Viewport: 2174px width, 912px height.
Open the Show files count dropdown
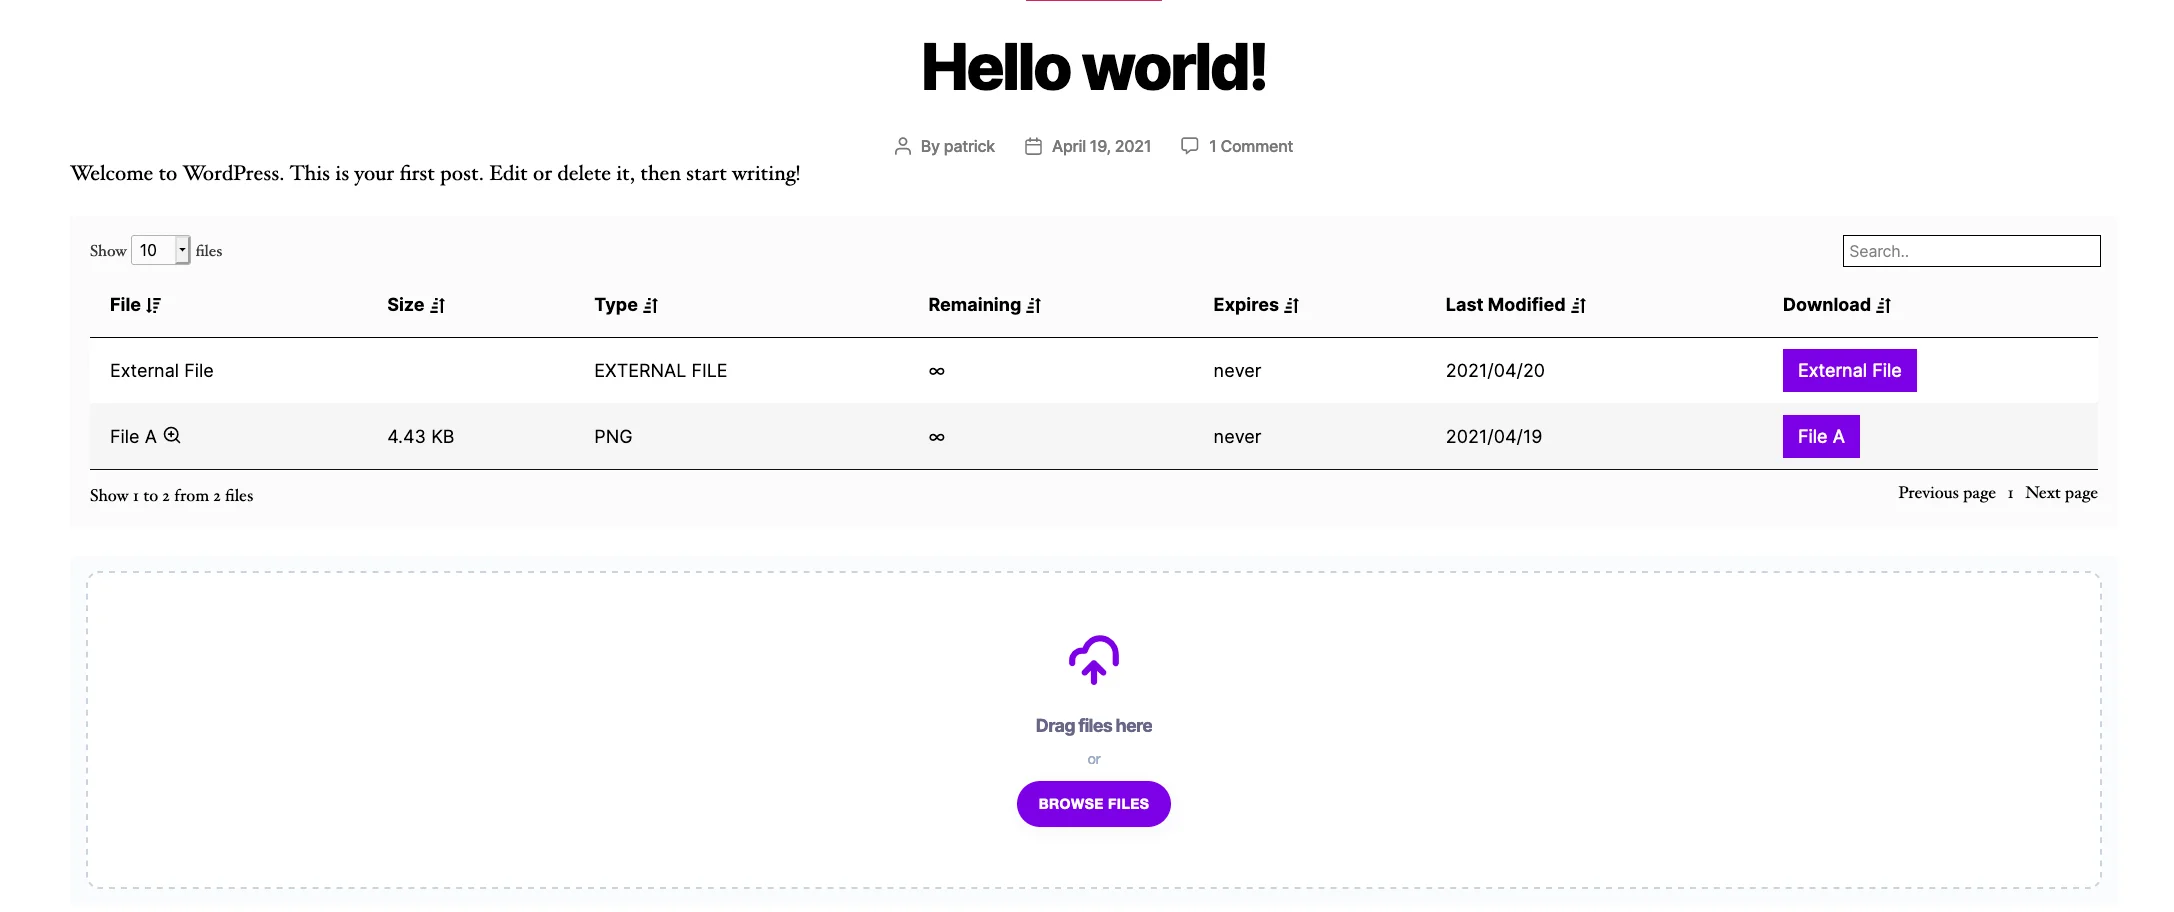point(160,250)
